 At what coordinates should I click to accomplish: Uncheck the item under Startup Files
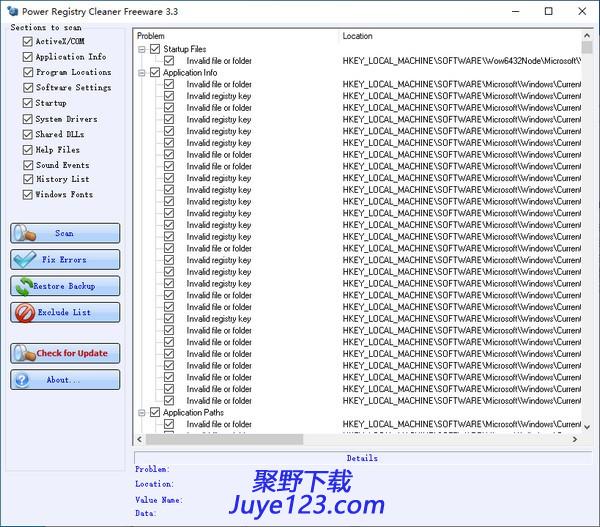[x=169, y=61]
